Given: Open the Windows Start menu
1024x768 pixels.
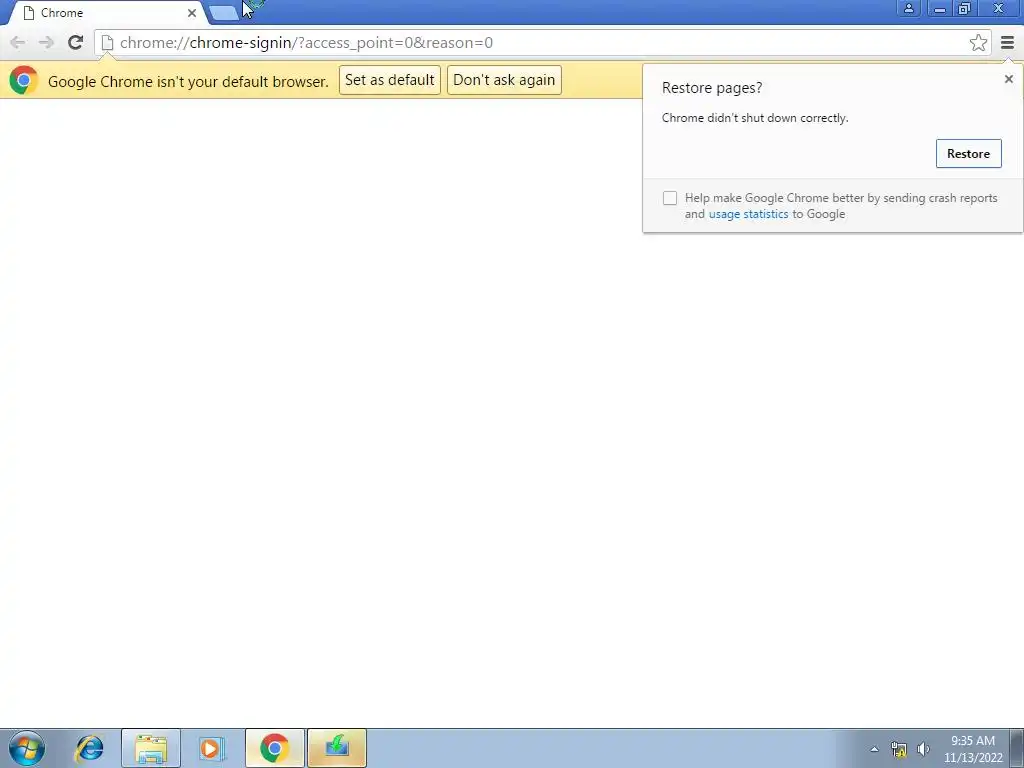Looking at the screenshot, I should coord(27,748).
